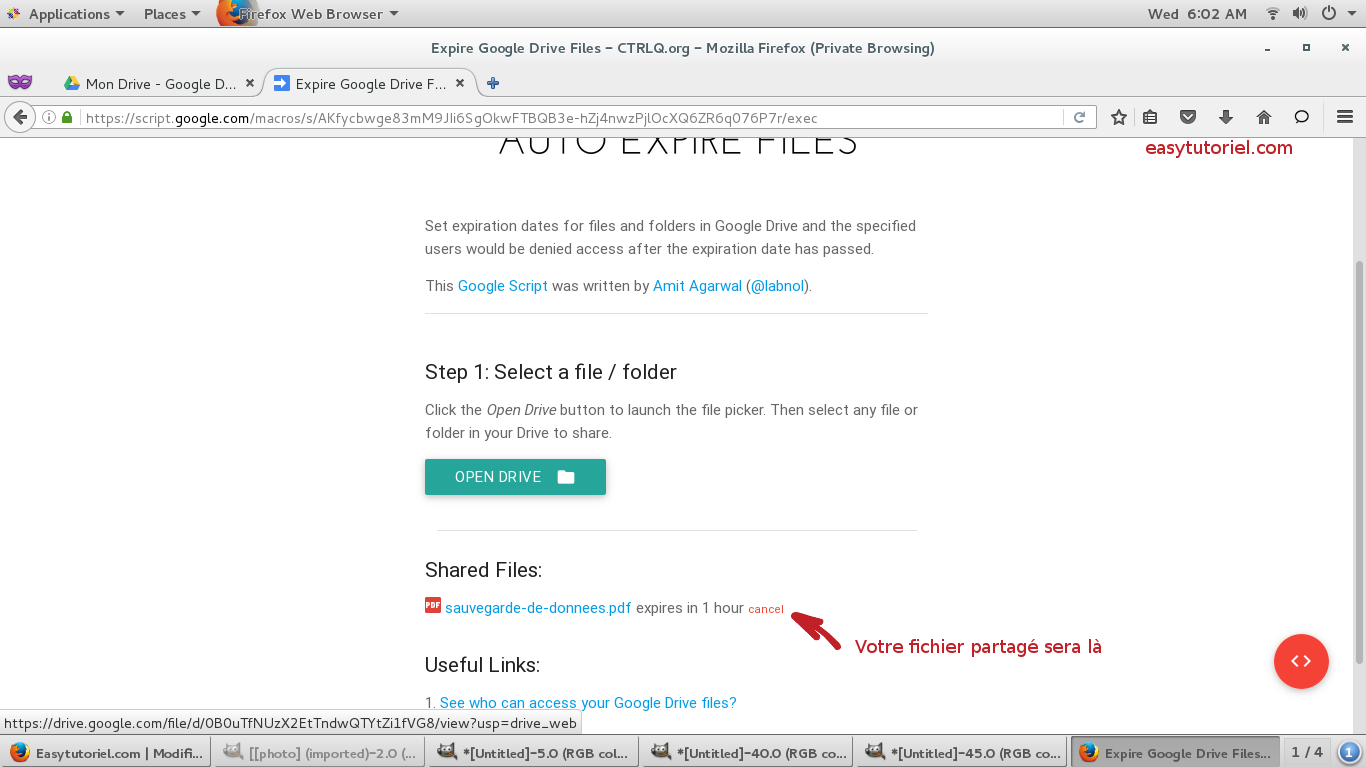Click the 'Useful Links:' heading
This screenshot has height=768, width=1366.
482,665
